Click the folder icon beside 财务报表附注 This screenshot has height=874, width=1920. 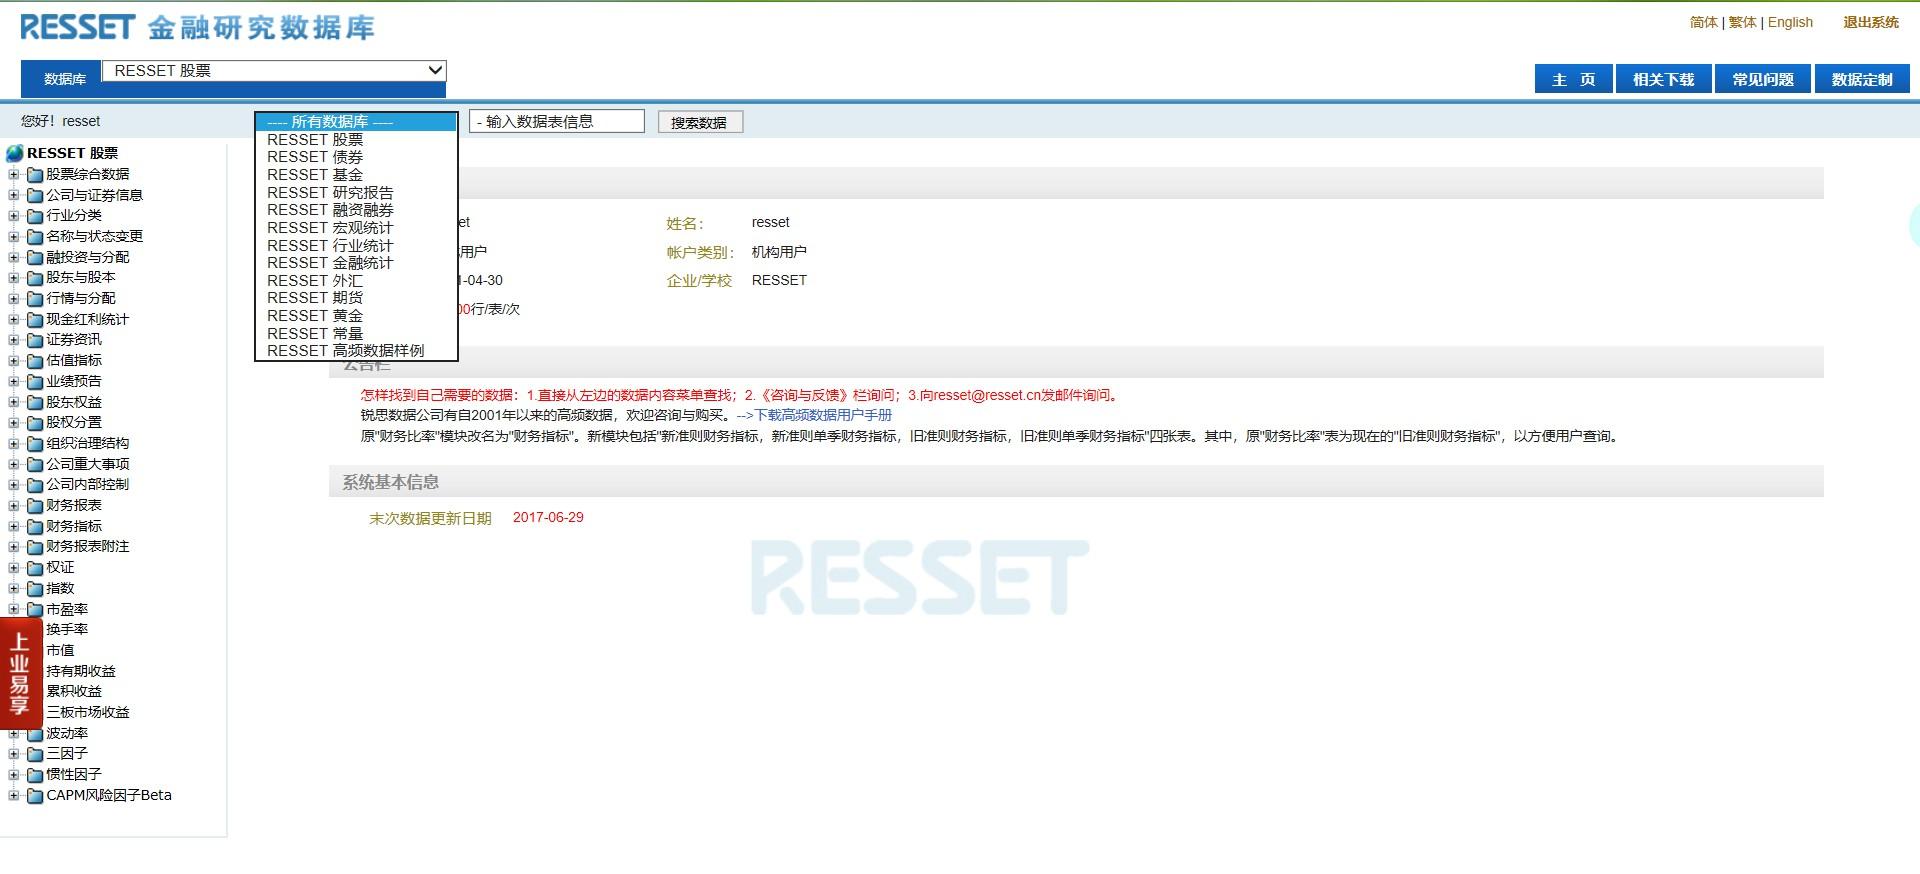(x=35, y=547)
